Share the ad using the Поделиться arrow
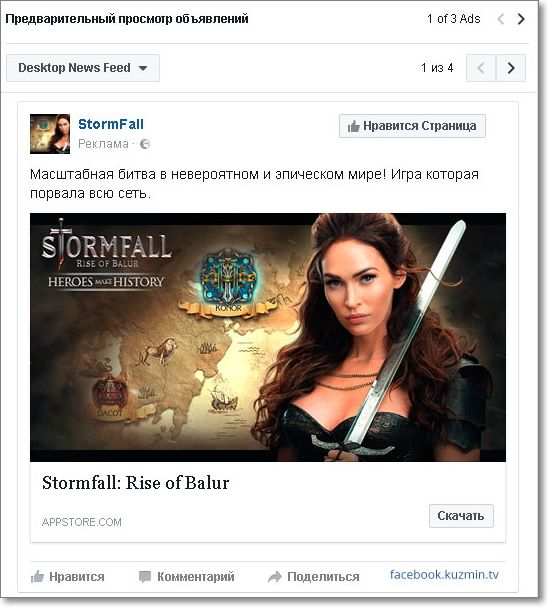 click(x=275, y=577)
